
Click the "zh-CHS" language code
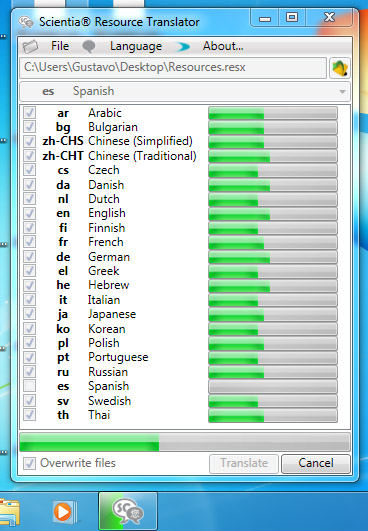(63, 141)
